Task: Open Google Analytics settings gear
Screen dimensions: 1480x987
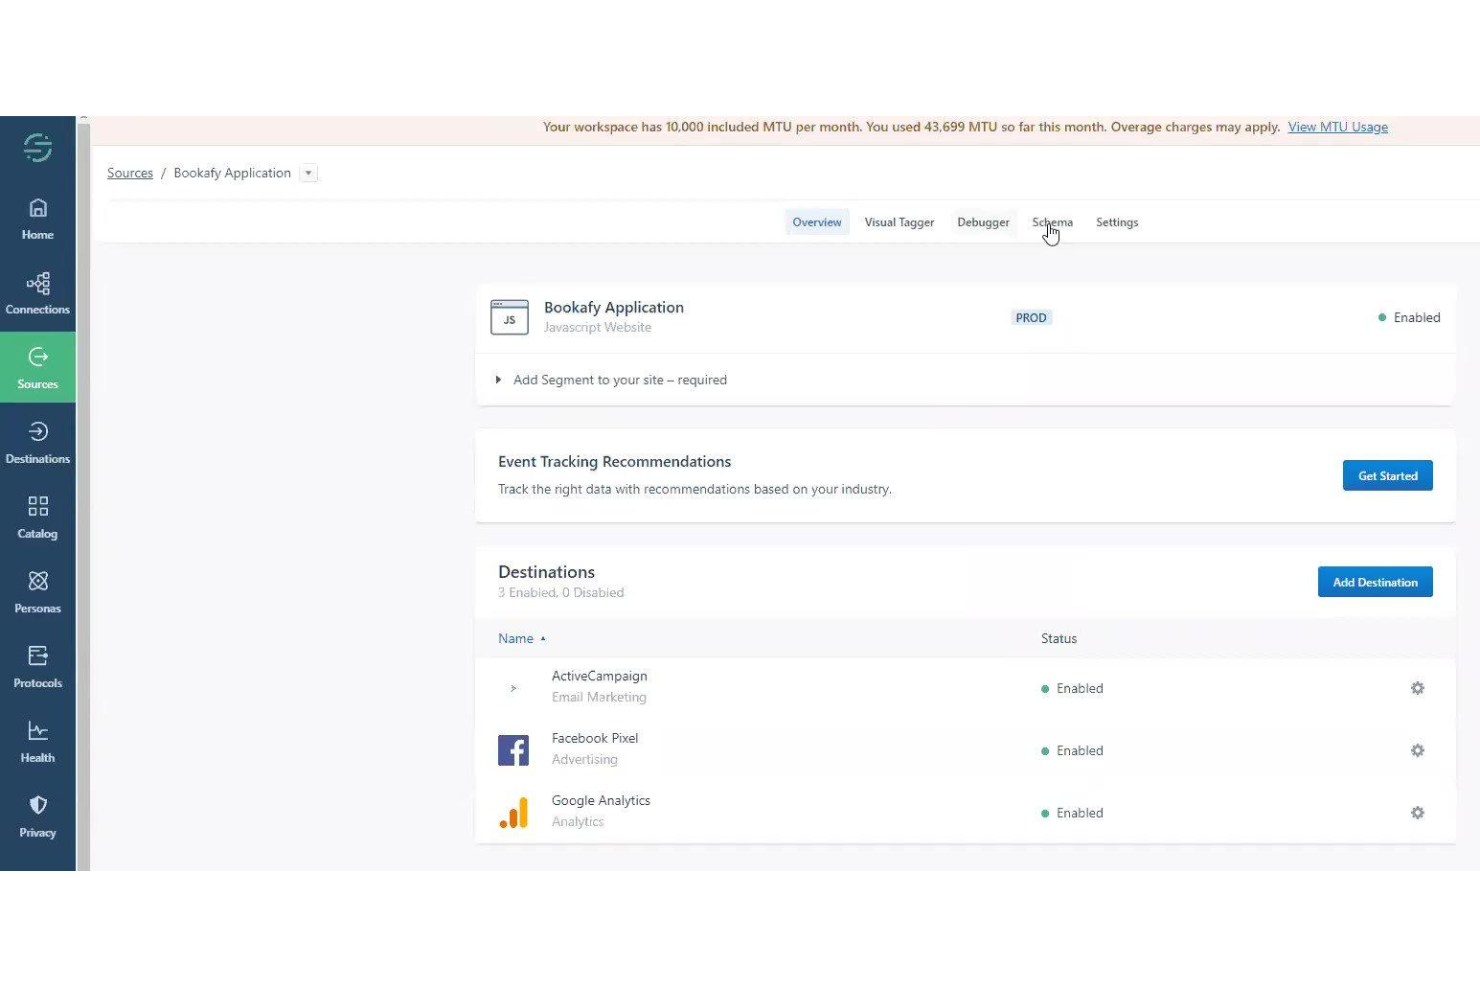Action: pyautogui.click(x=1417, y=813)
